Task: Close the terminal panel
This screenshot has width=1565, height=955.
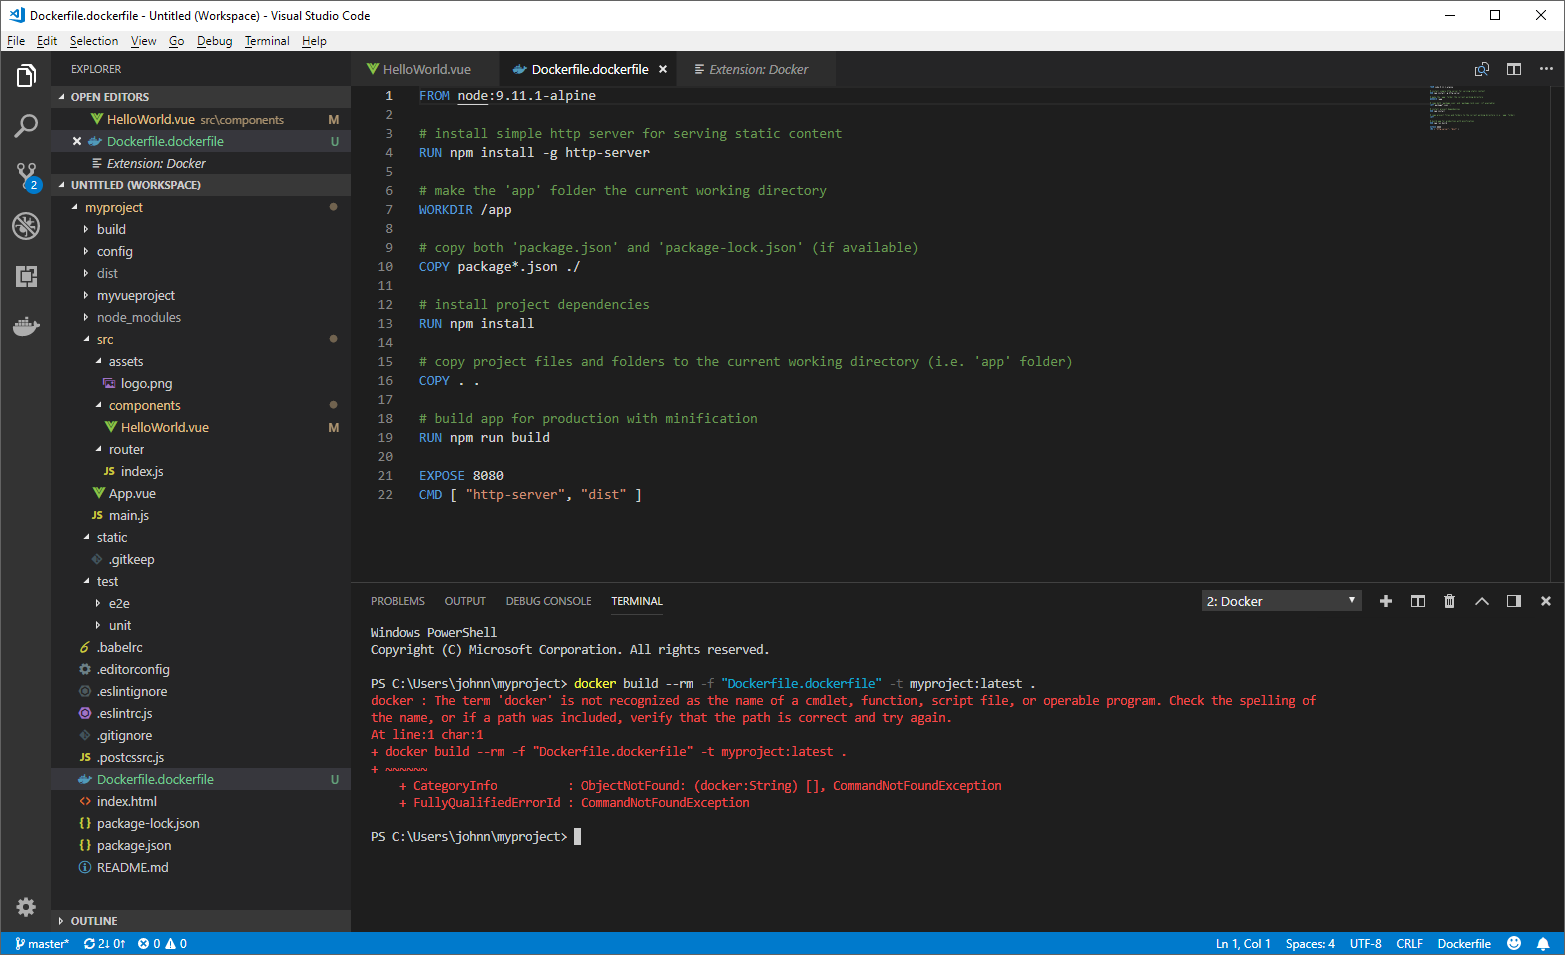Action: tap(1546, 601)
